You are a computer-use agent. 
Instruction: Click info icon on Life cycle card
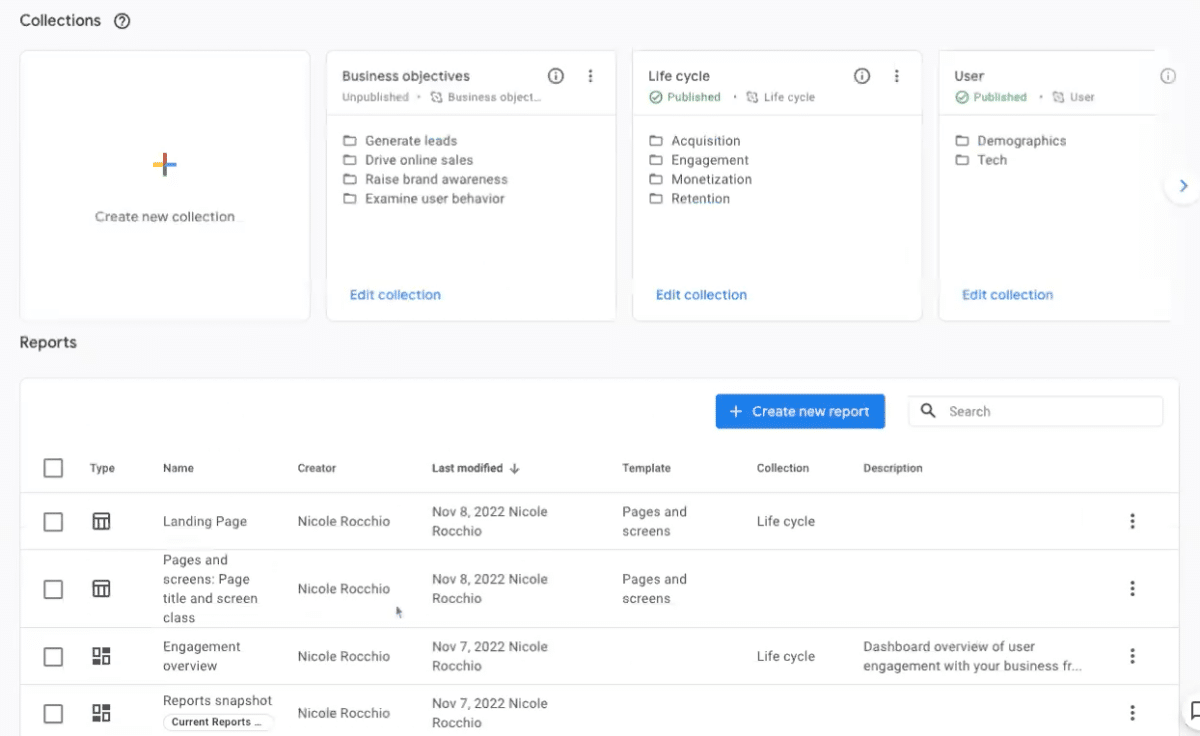(x=862, y=76)
